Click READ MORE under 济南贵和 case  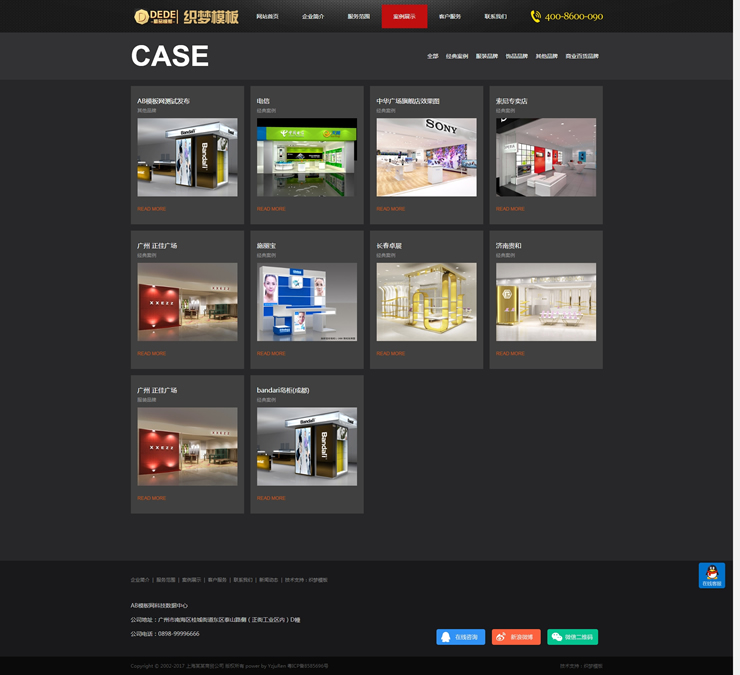click(509, 353)
